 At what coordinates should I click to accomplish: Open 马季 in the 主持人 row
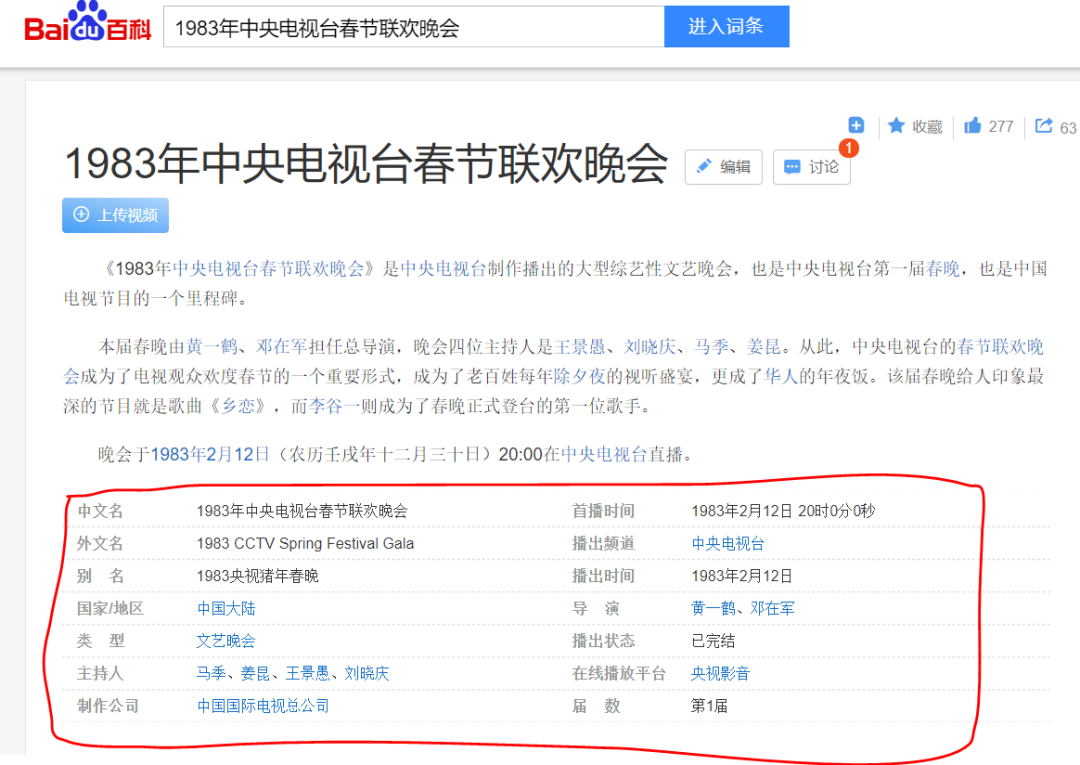pyautogui.click(x=211, y=673)
